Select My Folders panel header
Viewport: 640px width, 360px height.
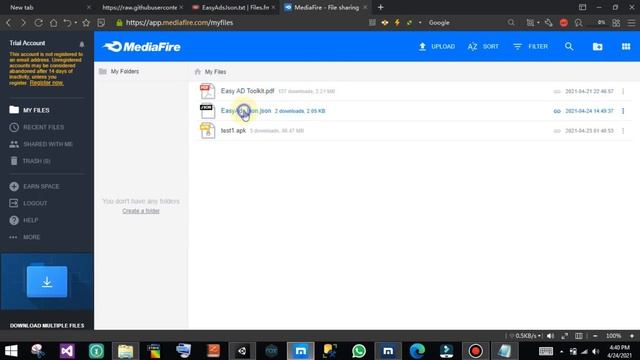tap(119, 71)
